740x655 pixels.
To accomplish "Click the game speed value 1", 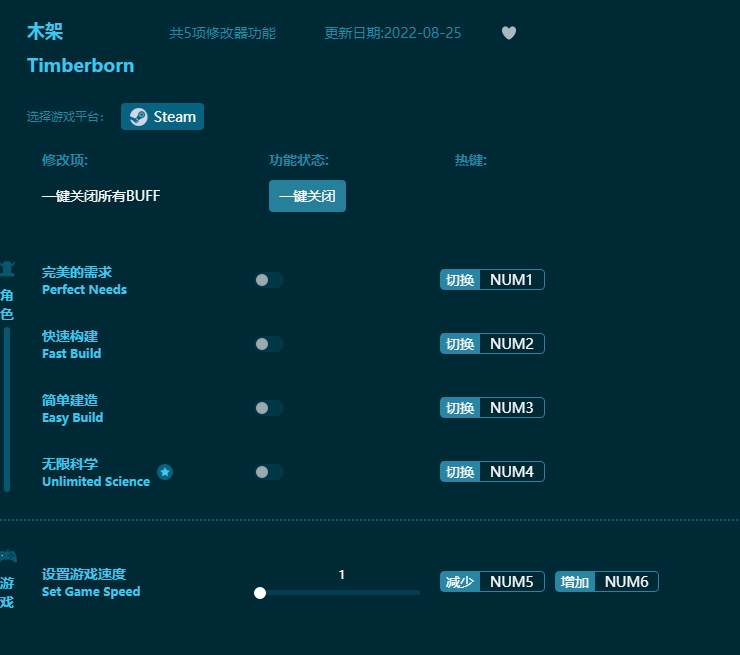I will coord(342,574).
